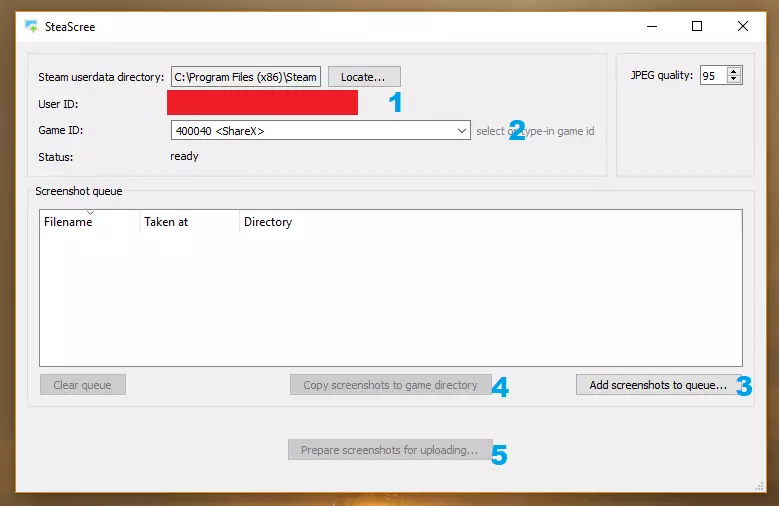
Task: Click Add screenshots to queue… button
Action: pyautogui.click(x=658, y=385)
